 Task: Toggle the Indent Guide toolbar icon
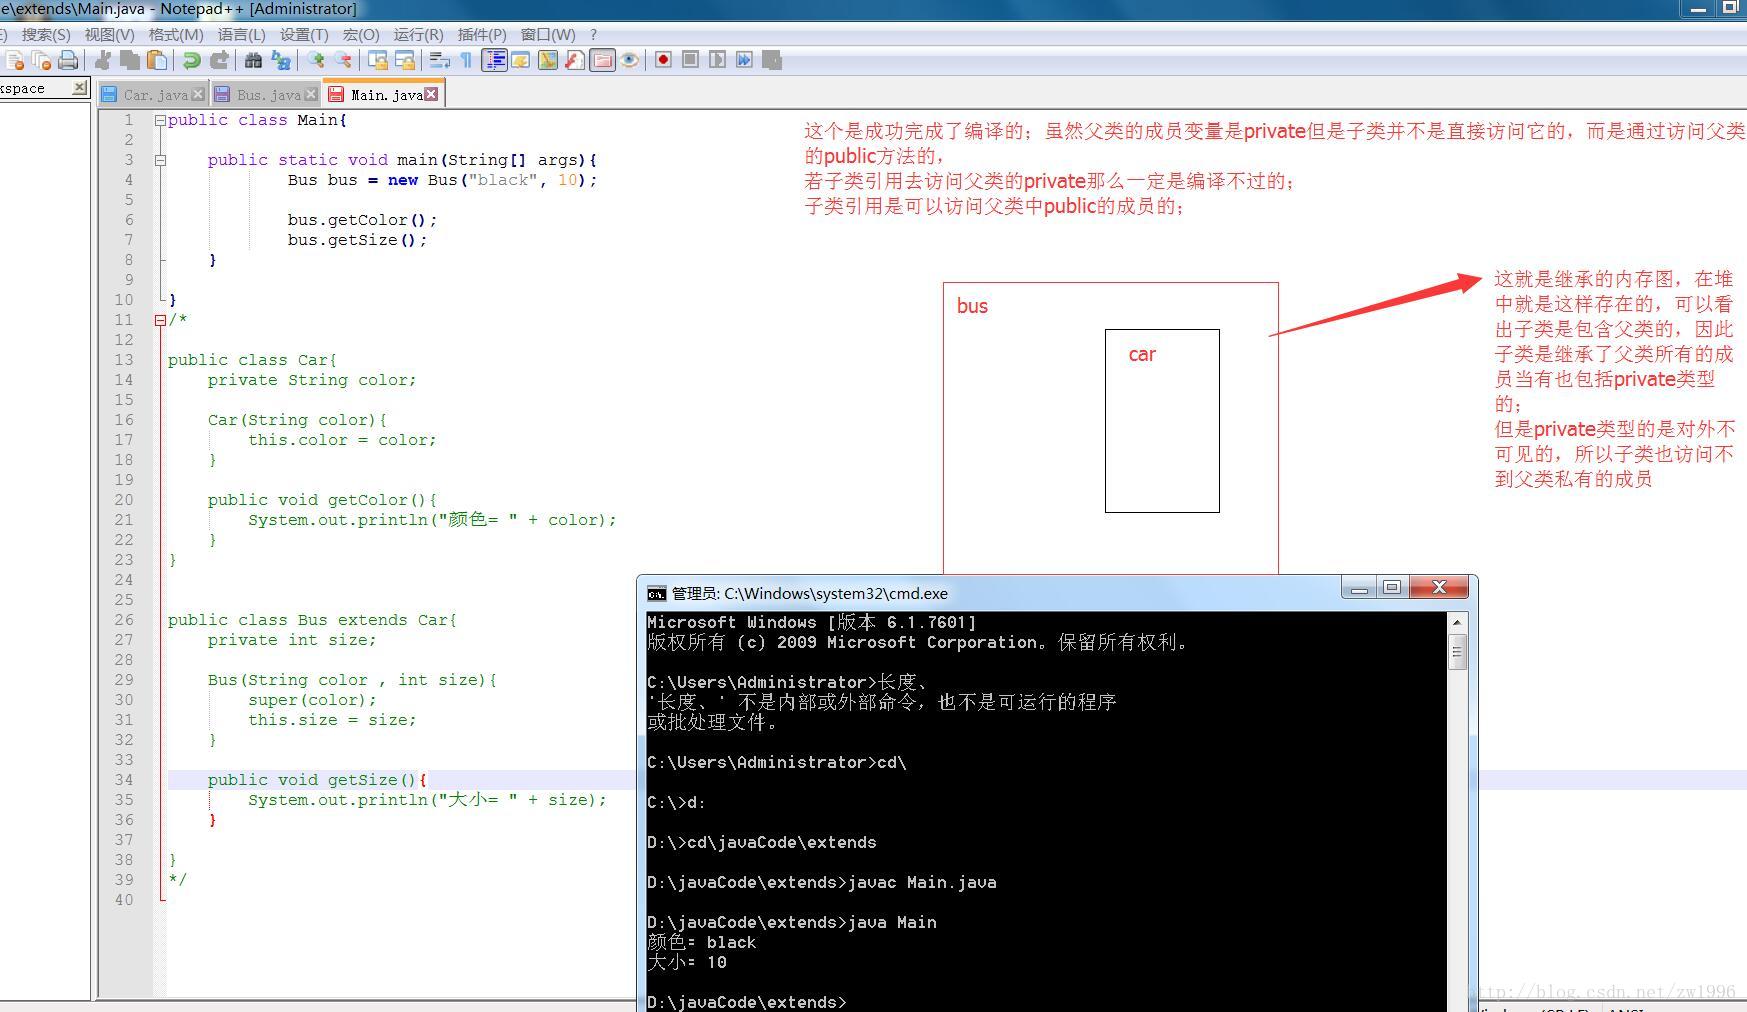(494, 60)
